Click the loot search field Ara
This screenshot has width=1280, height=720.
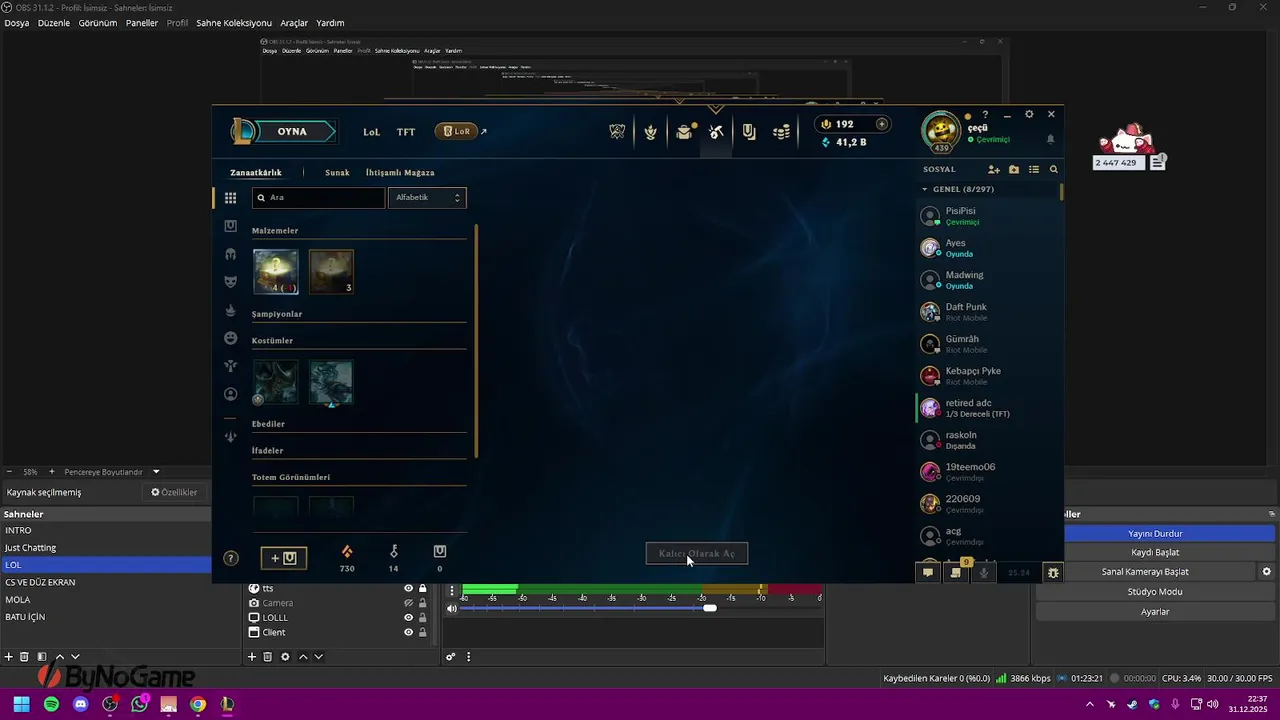point(319,198)
